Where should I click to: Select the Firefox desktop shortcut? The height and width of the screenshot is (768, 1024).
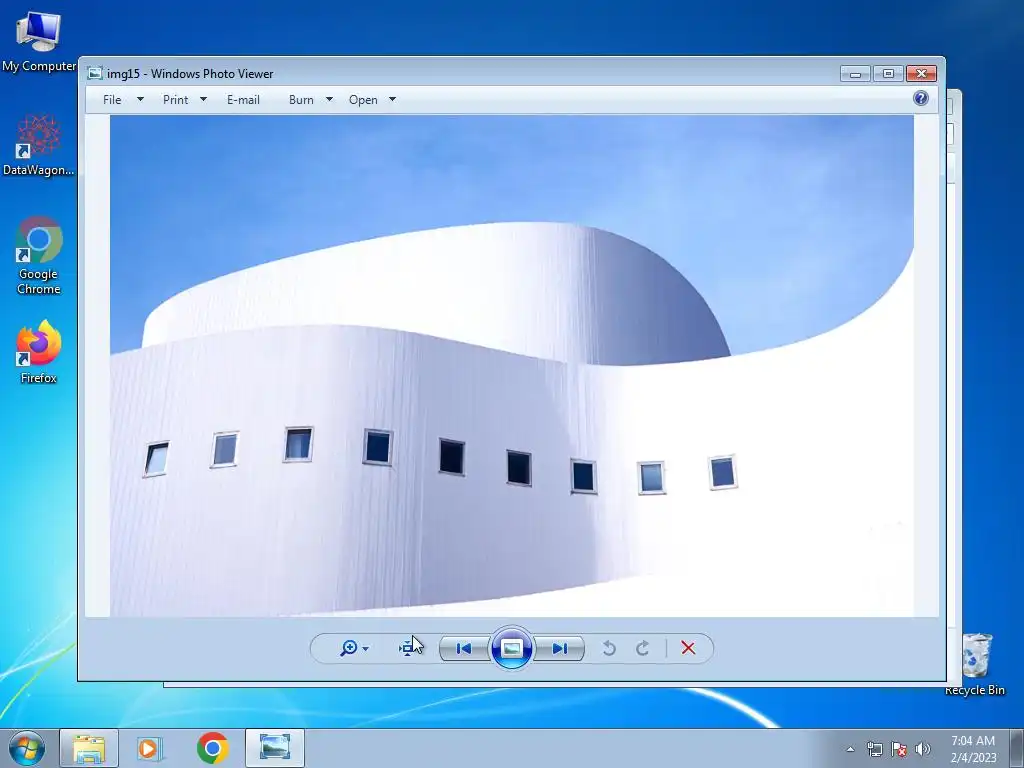click(x=39, y=351)
